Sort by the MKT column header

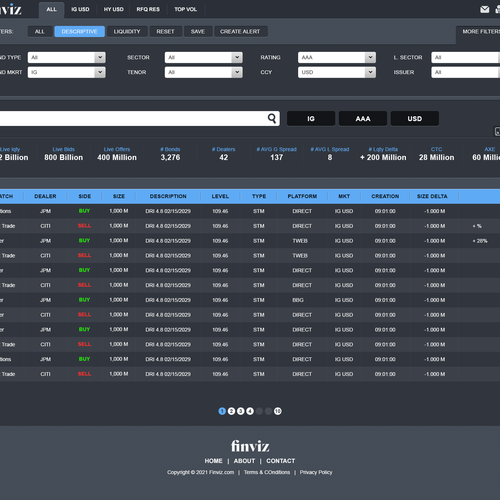click(x=344, y=196)
